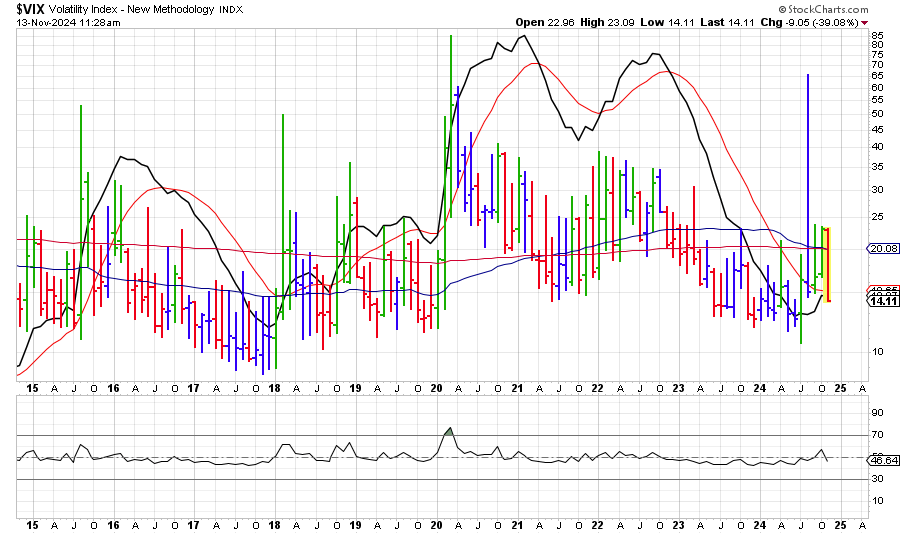Click the indicator peak near 2020
This screenshot has width=900, height=534.
(448, 429)
